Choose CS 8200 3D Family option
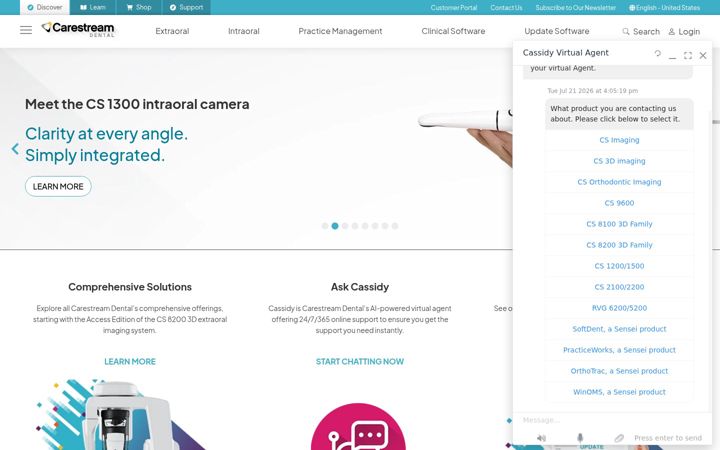The height and width of the screenshot is (450, 720). coord(619,245)
